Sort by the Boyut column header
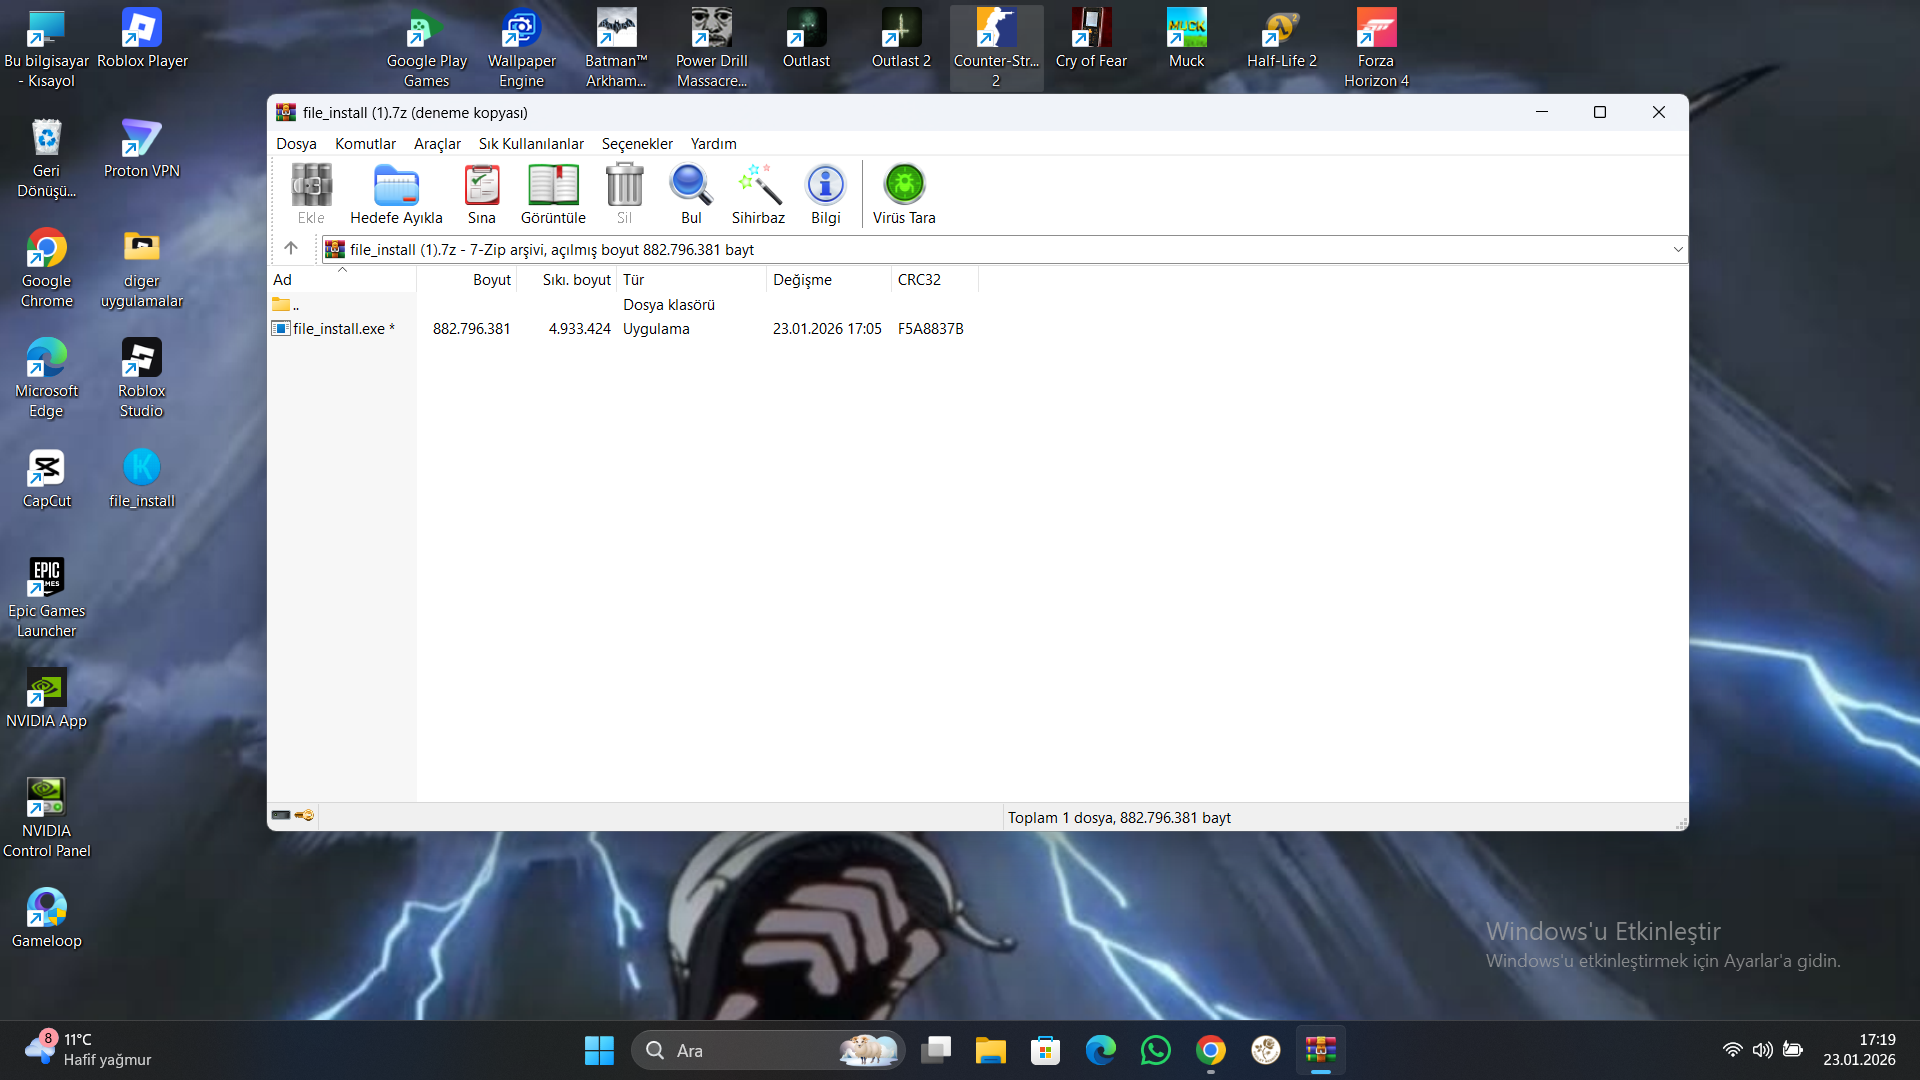The width and height of the screenshot is (1920, 1080). pos(467,280)
